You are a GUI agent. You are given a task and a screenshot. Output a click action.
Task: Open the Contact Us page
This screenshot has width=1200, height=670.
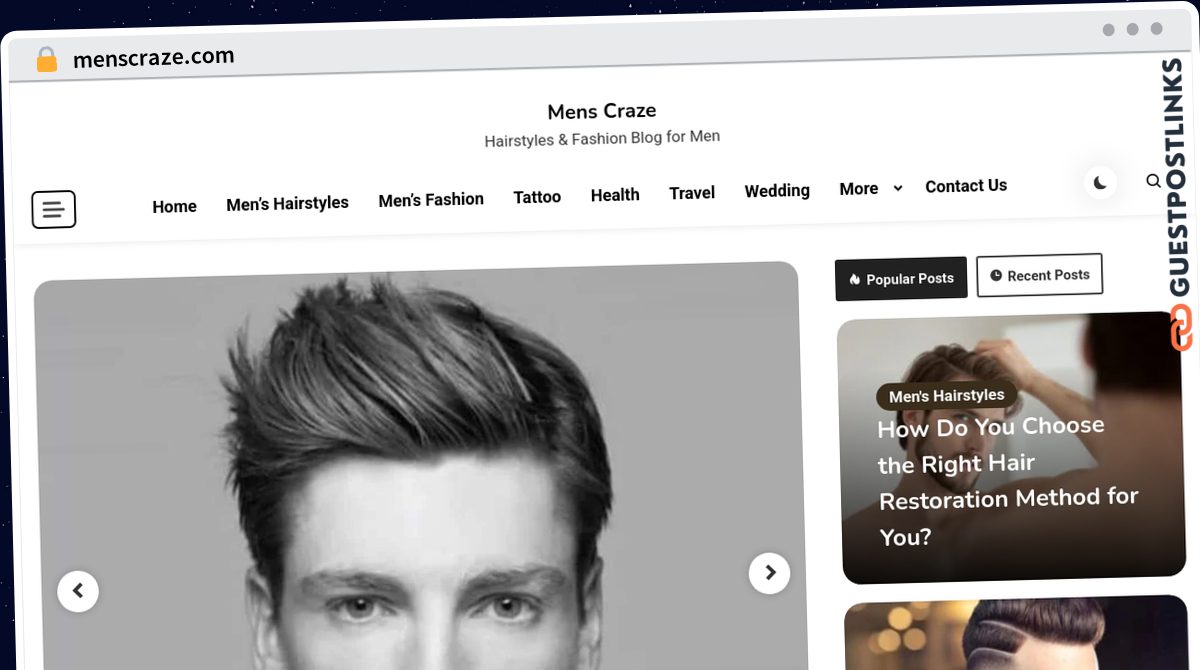click(x=966, y=186)
